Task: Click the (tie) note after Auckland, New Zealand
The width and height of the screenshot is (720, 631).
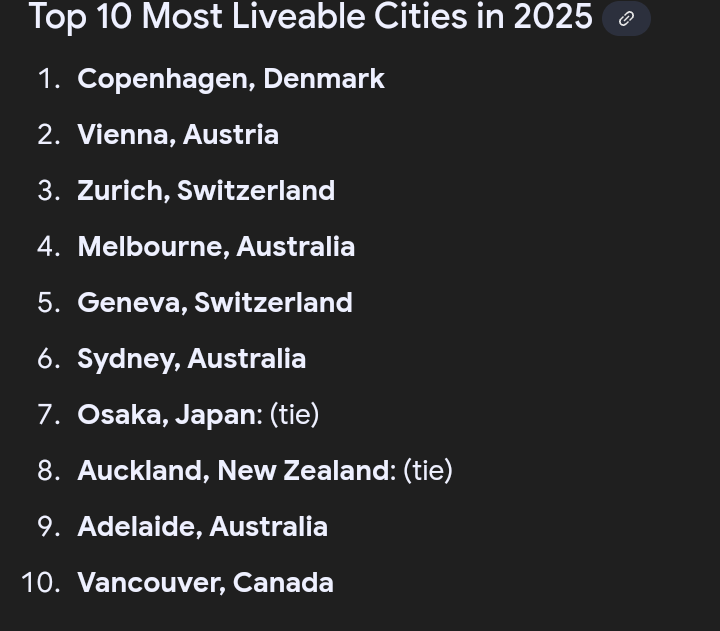Action: click(428, 471)
